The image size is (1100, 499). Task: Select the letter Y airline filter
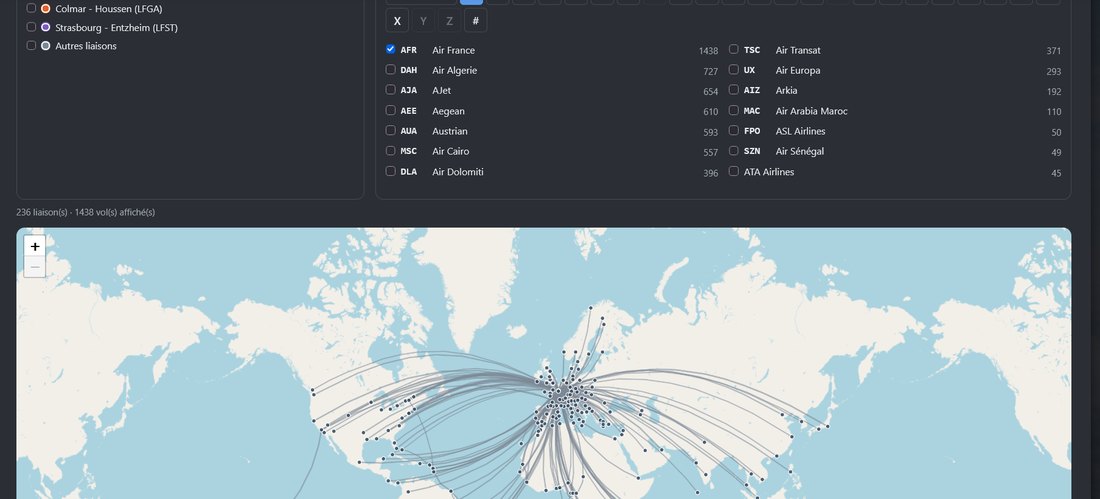click(x=423, y=21)
